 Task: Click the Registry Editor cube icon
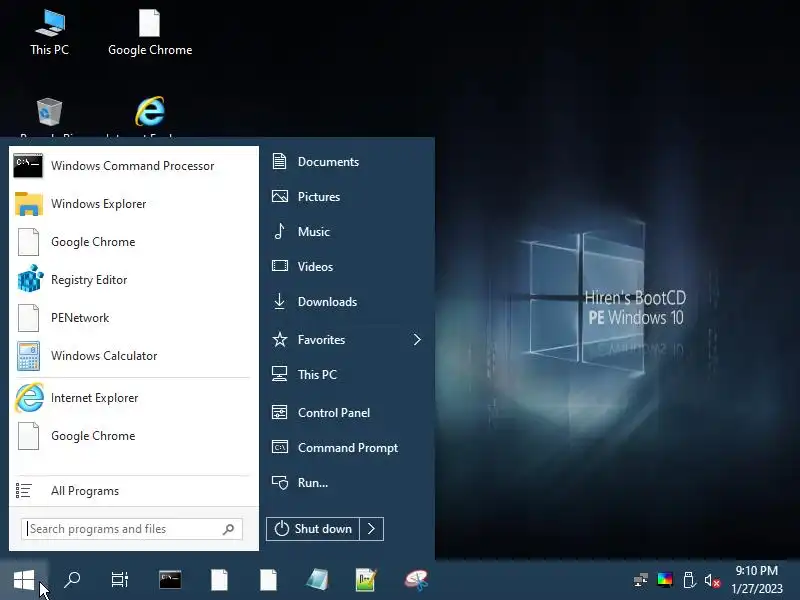pyautogui.click(x=29, y=279)
